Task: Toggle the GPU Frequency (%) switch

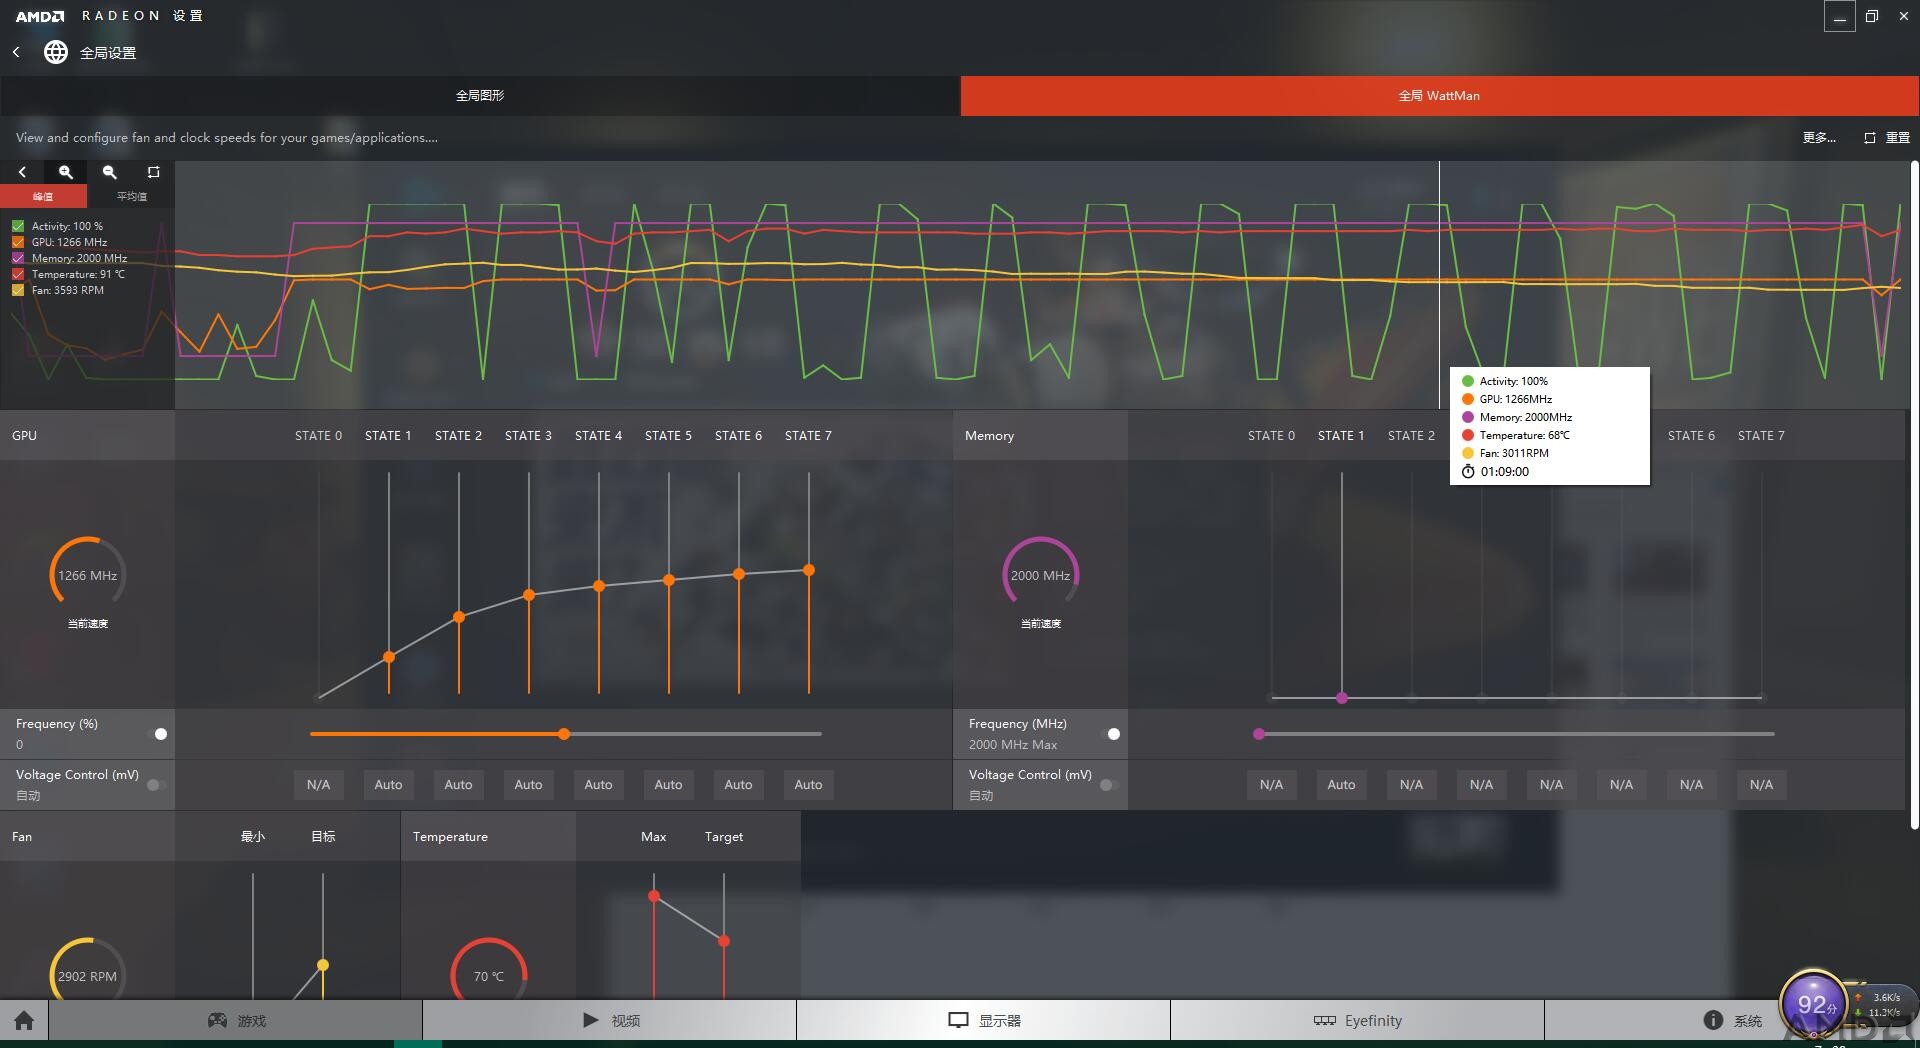Action: (x=158, y=734)
